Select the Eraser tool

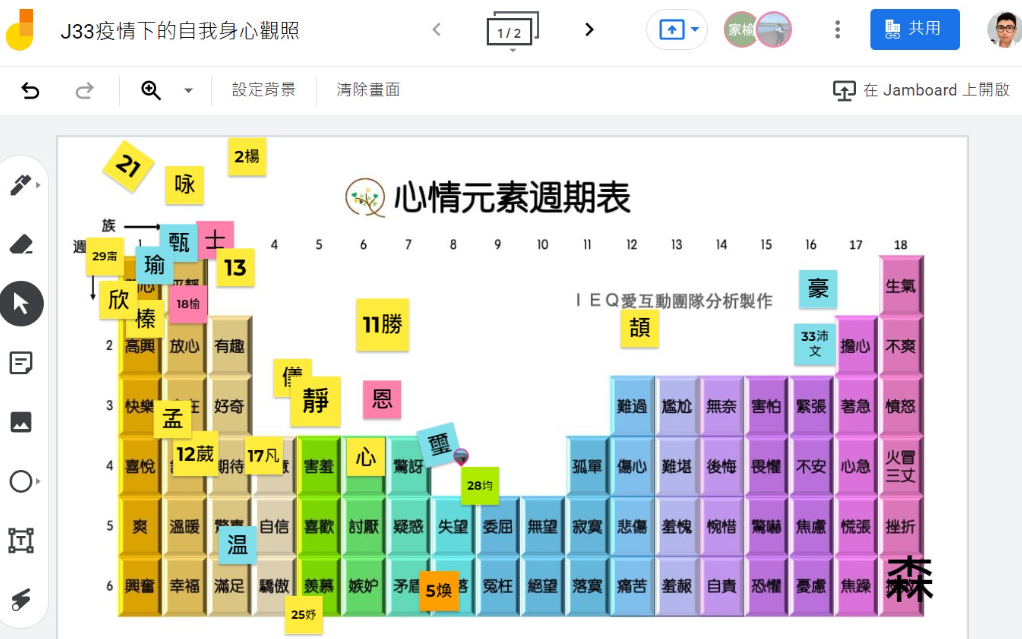point(21,244)
